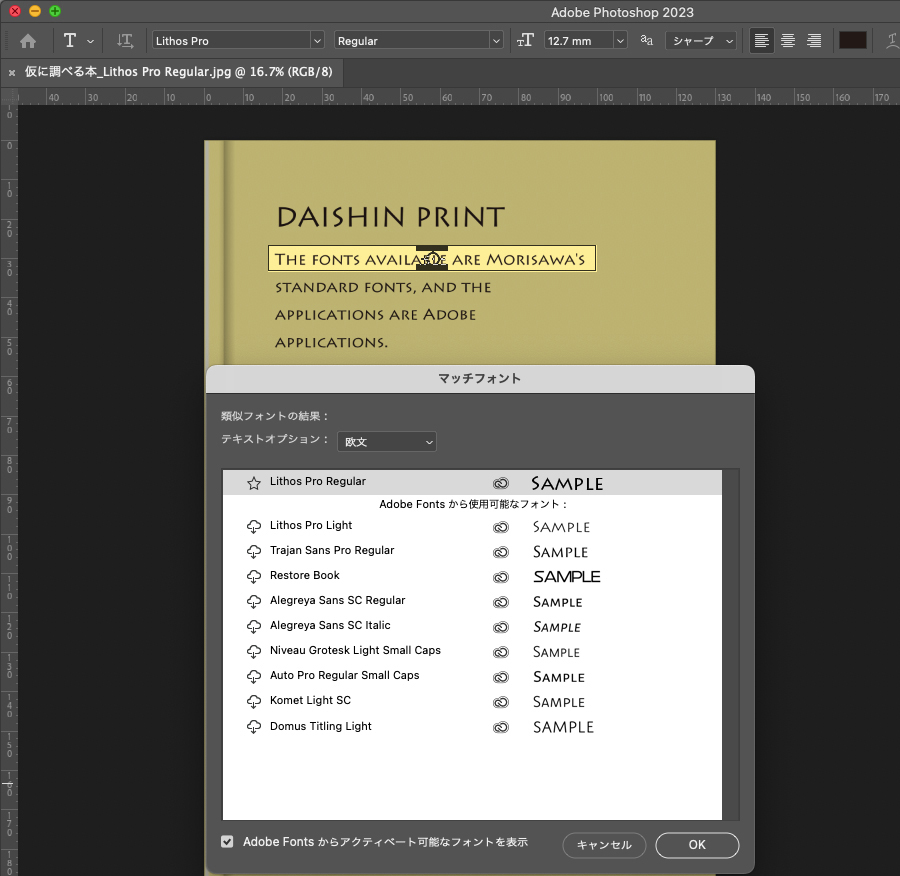Click Creative Cloud icon for Domus Titling Light
The width and height of the screenshot is (900, 876).
click(501, 728)
